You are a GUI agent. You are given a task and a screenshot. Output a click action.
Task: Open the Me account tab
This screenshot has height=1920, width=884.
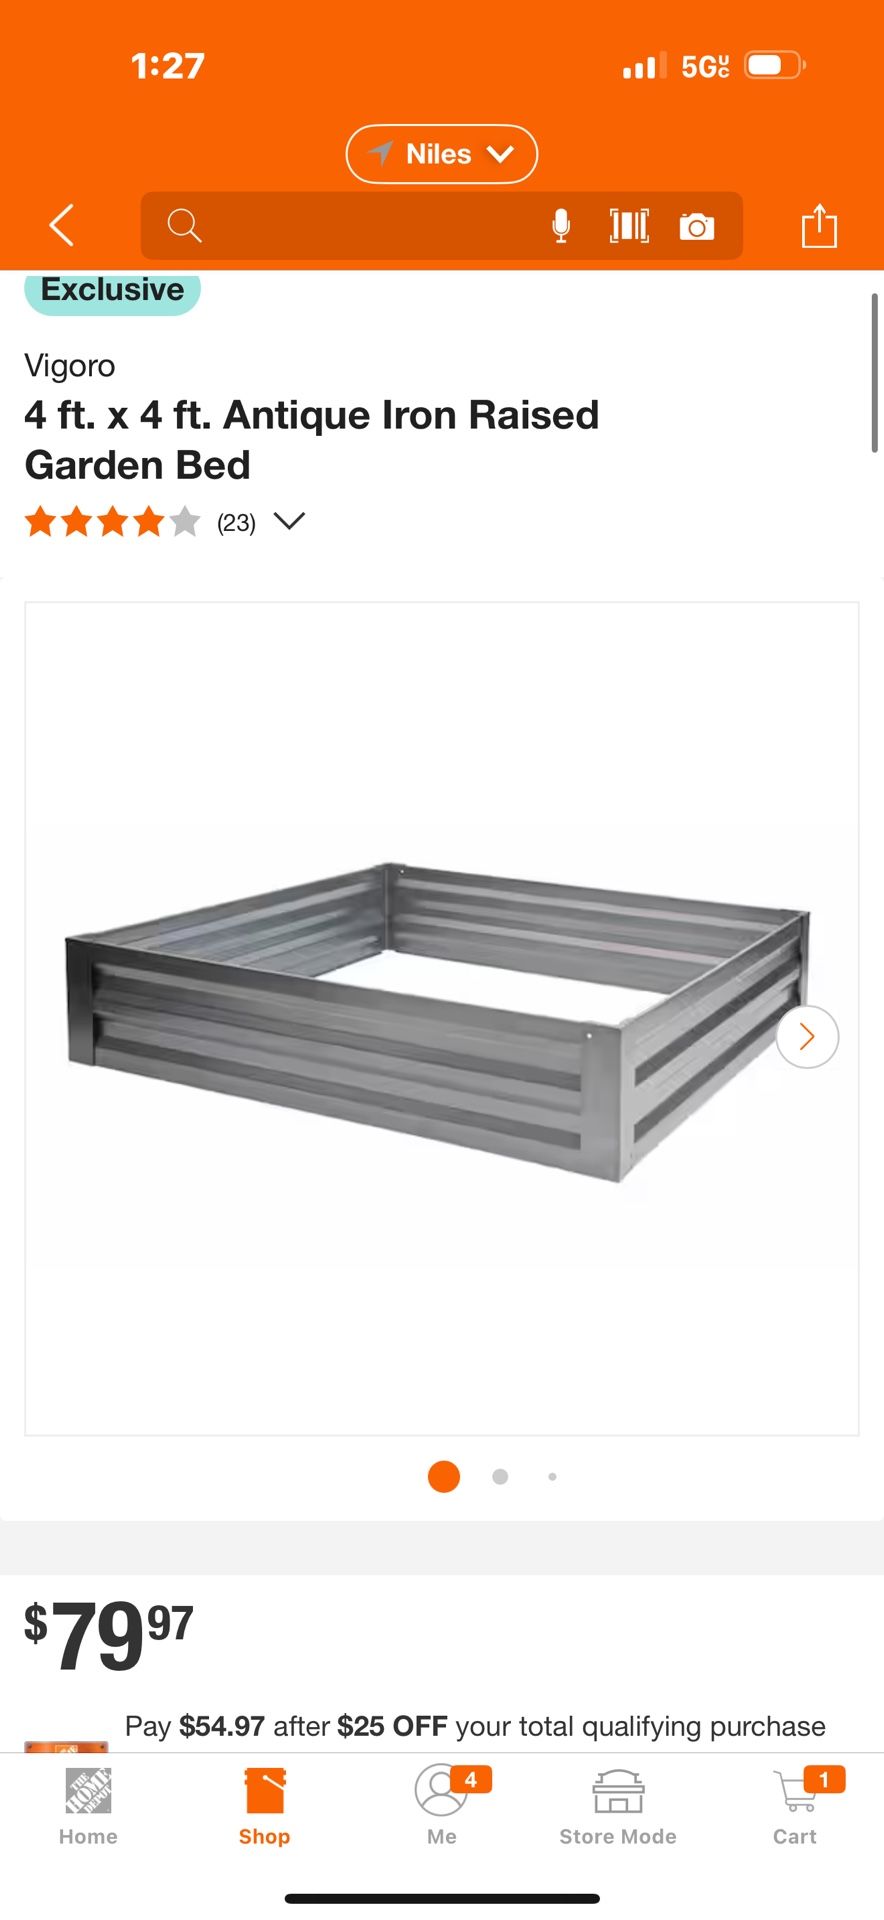(x=442, y=1808)
